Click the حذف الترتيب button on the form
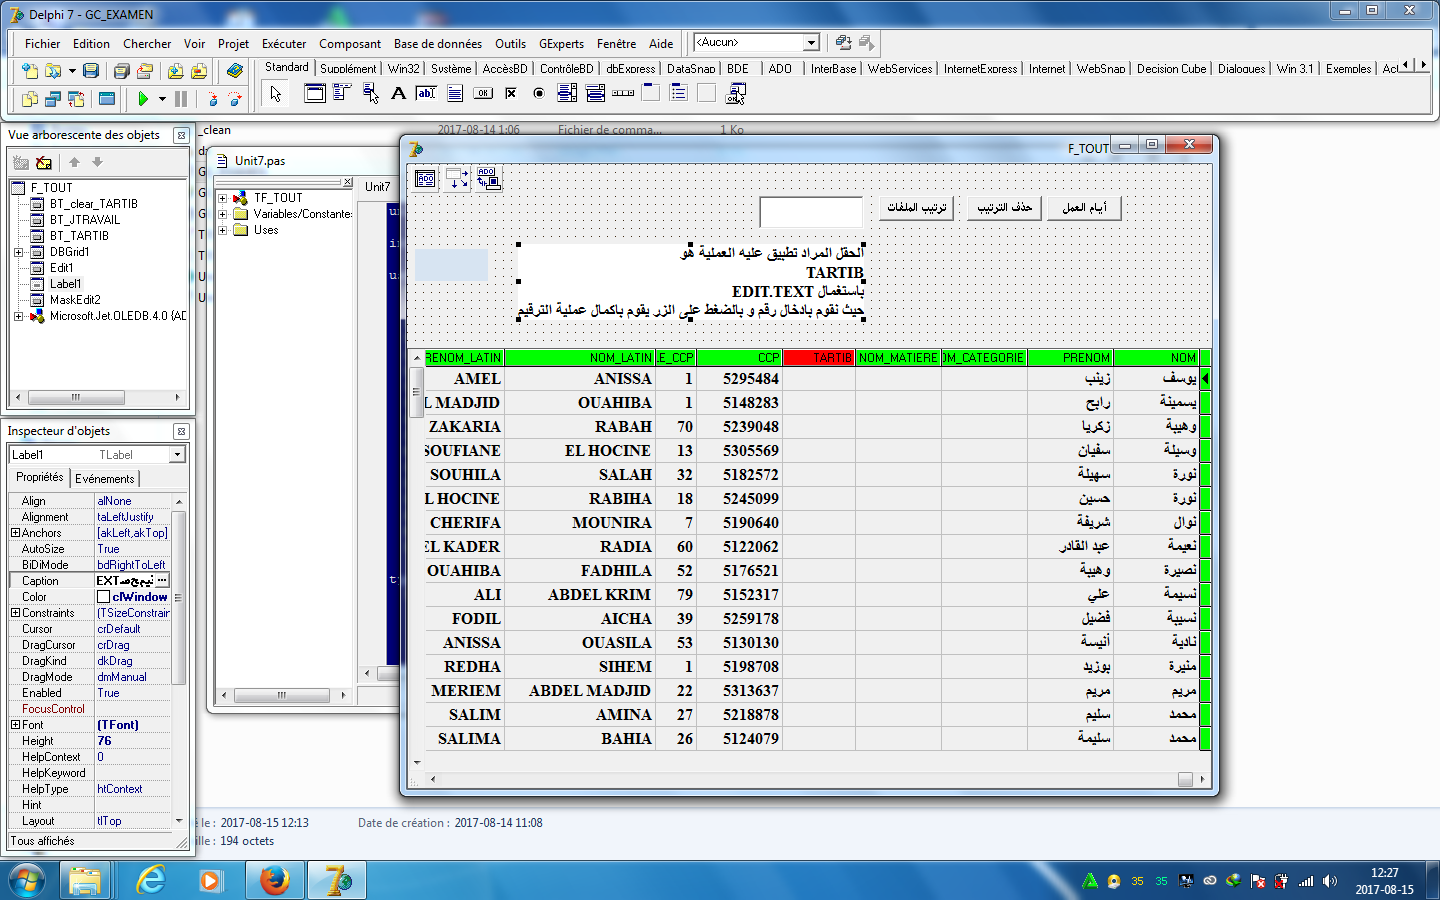1440x900 pixels. pyautogui.click(x=1005, y=208)
